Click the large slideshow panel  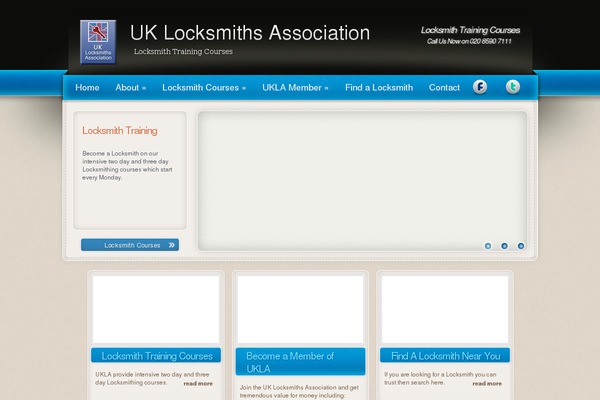[x=362, y=181]
